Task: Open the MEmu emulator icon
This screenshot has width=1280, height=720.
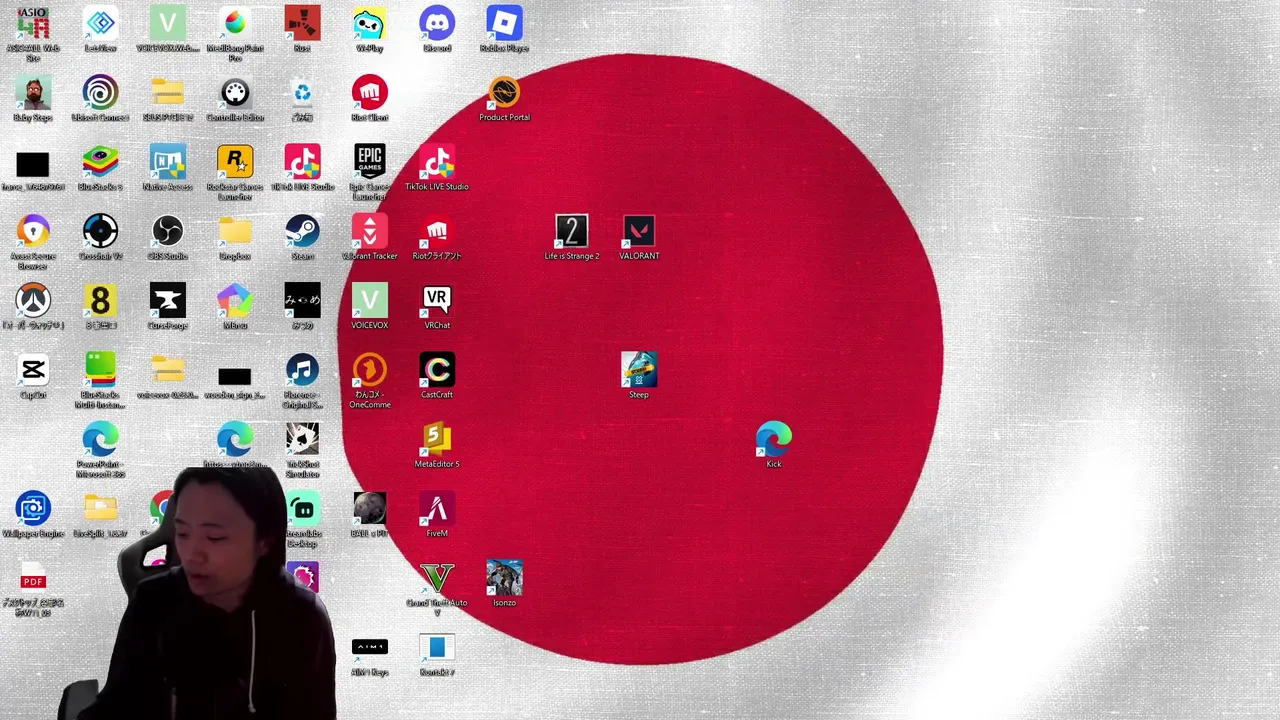Action: [235, 300]
